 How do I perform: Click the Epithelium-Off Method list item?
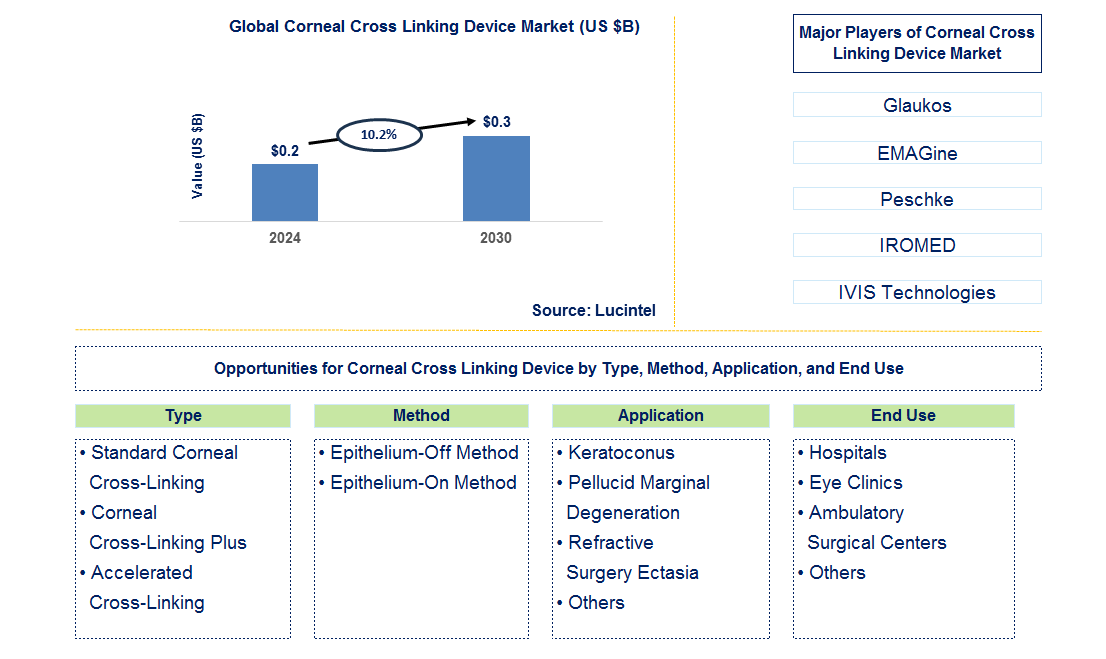[426, 452]
